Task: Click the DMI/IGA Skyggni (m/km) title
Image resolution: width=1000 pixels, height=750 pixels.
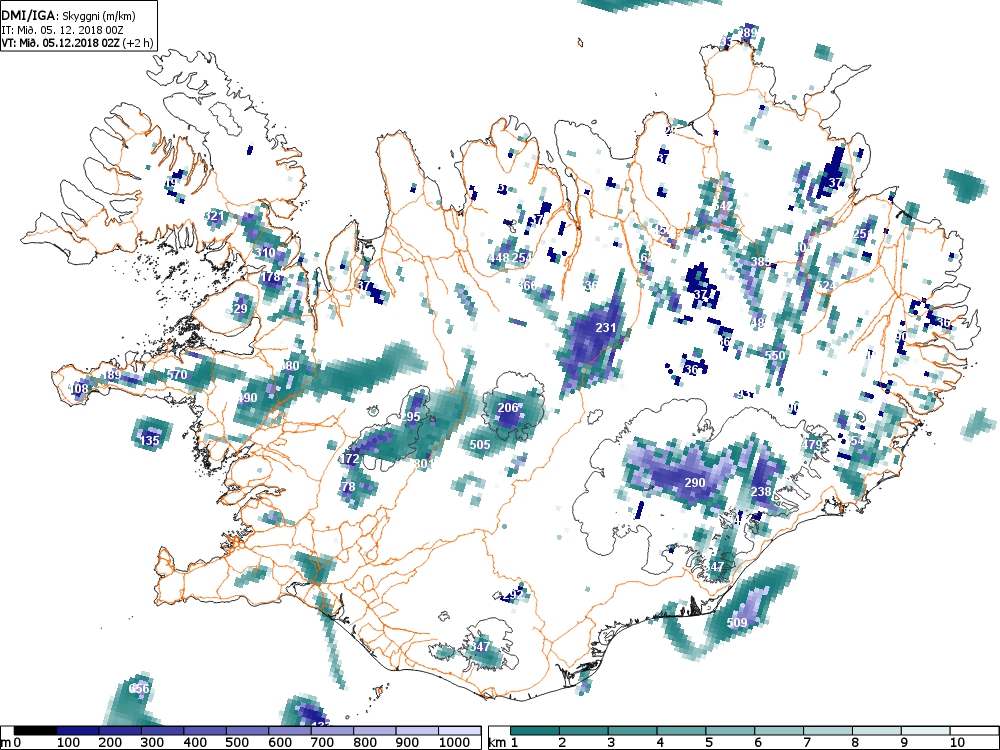Action: (x=68, y=16)
